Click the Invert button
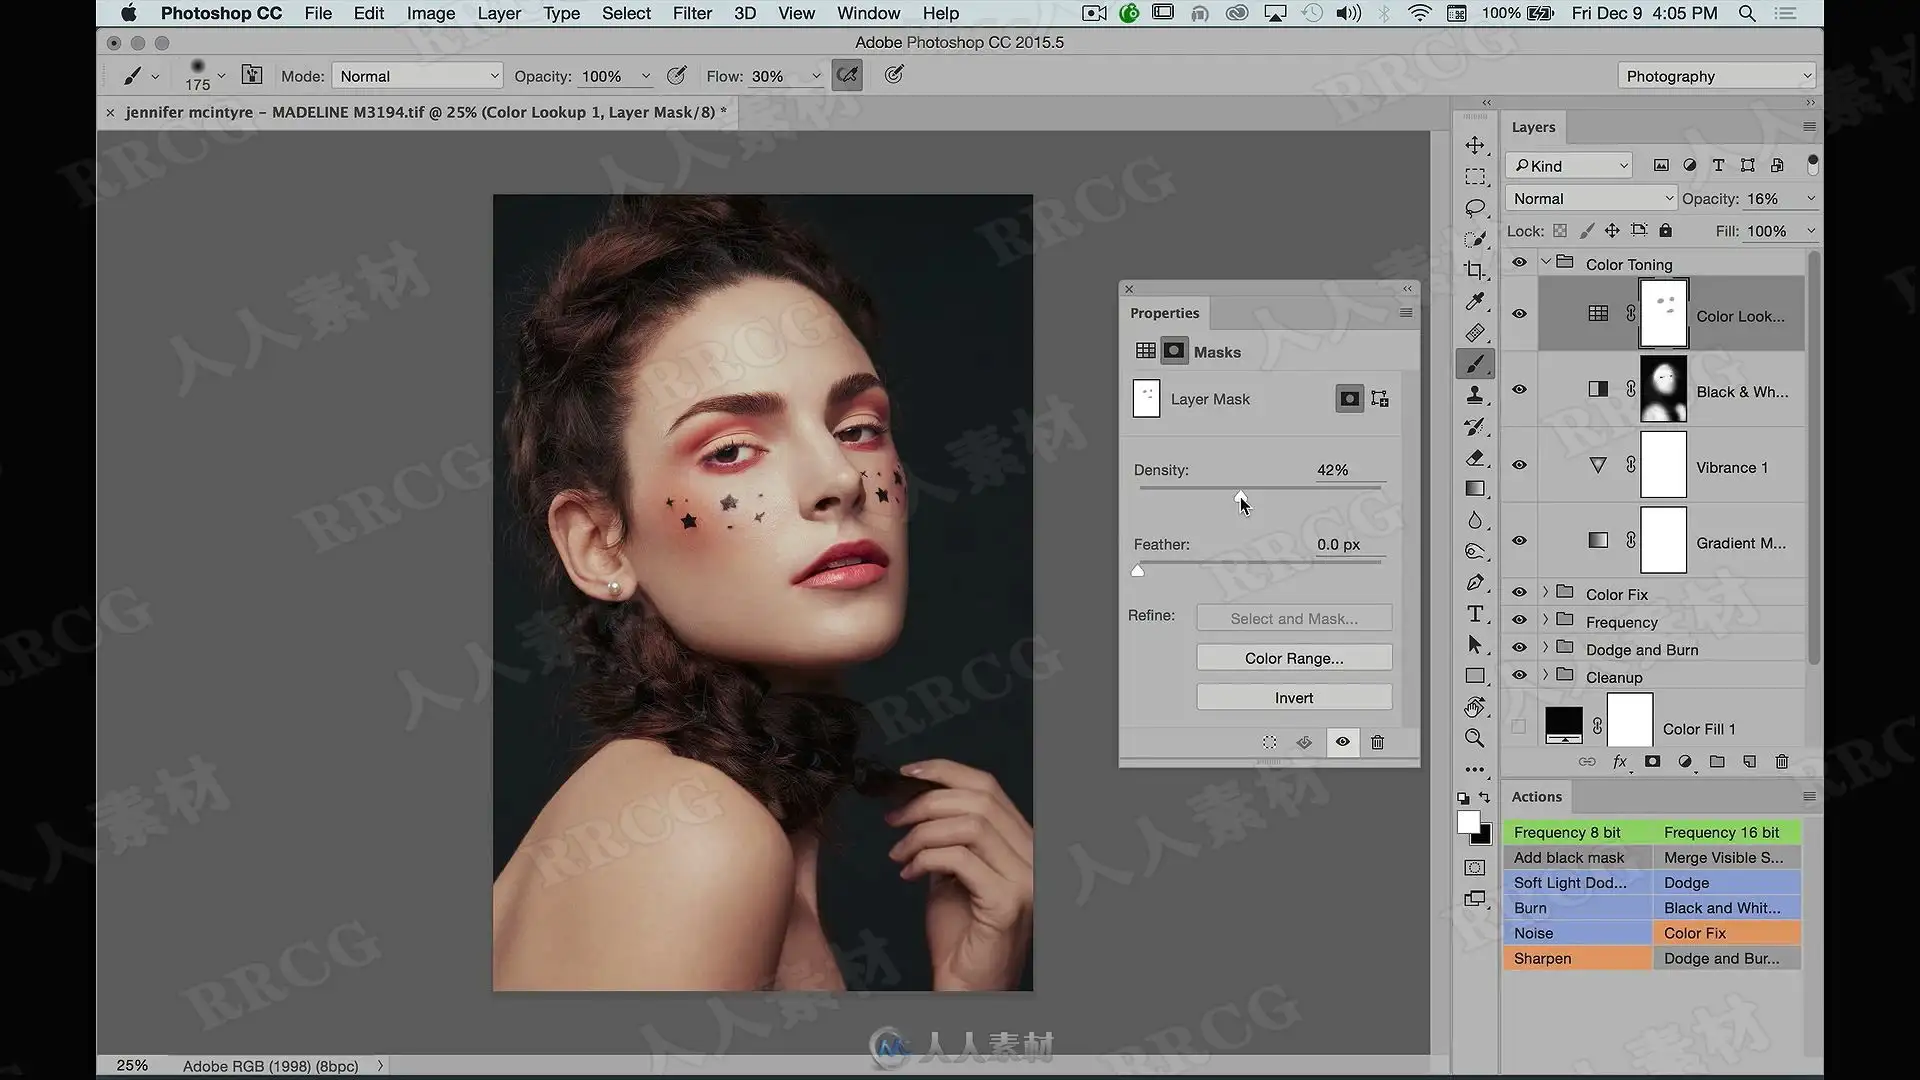The height and width of the screenshot is (1080, 1920). coord(1294,698)
